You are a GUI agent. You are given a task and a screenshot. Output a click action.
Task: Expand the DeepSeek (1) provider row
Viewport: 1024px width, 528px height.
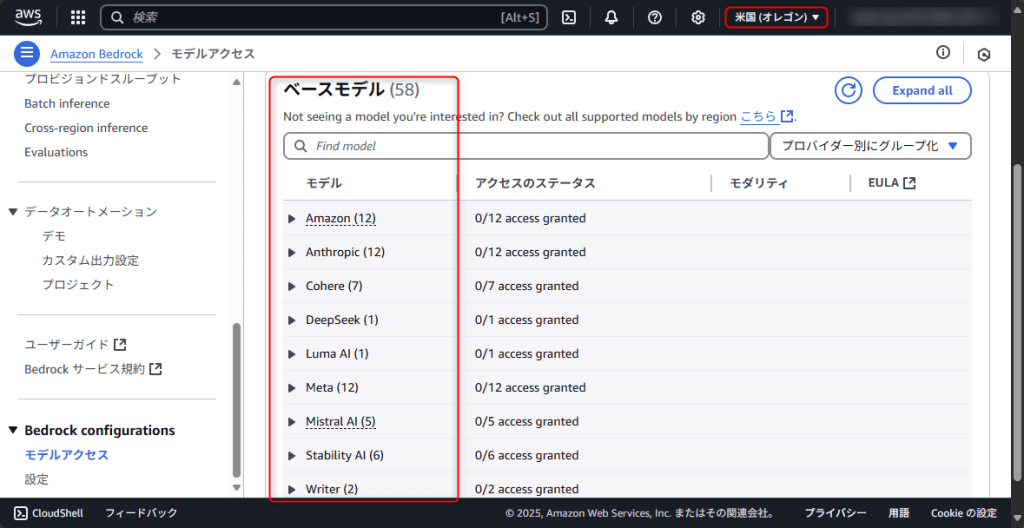click(x=292, y=320)
